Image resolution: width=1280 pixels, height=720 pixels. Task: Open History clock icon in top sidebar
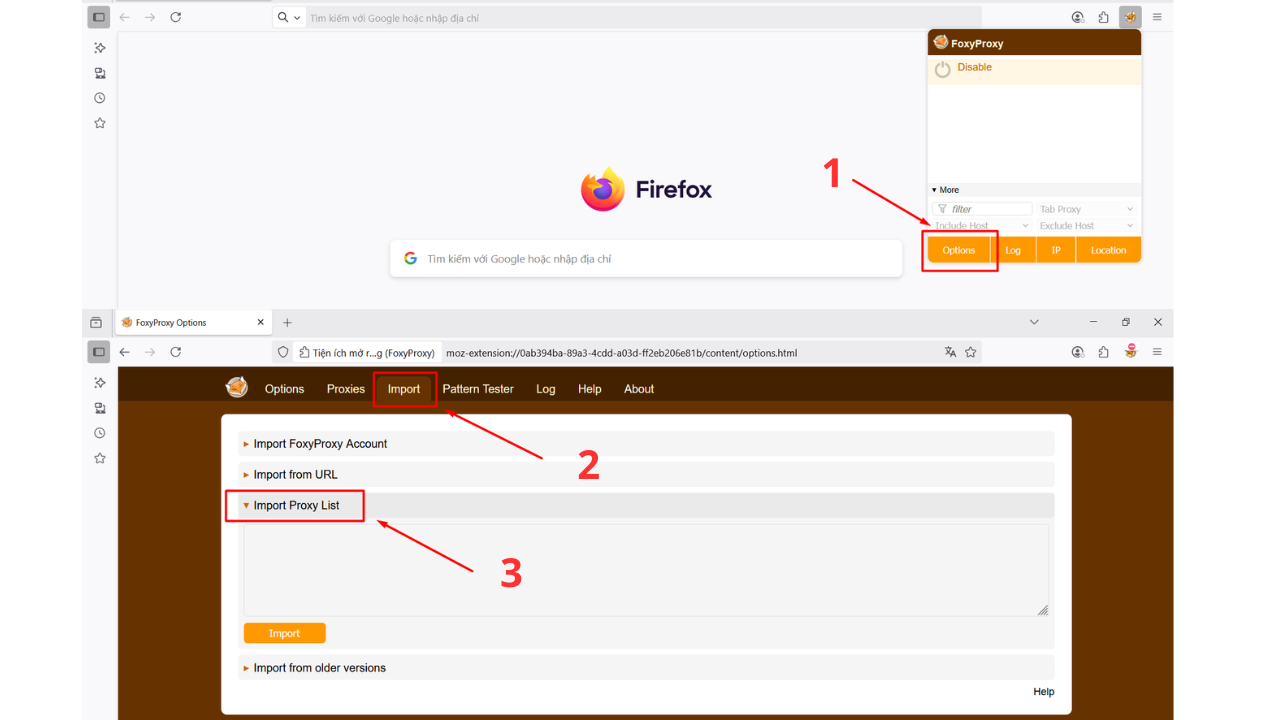(x=99, y=98)
